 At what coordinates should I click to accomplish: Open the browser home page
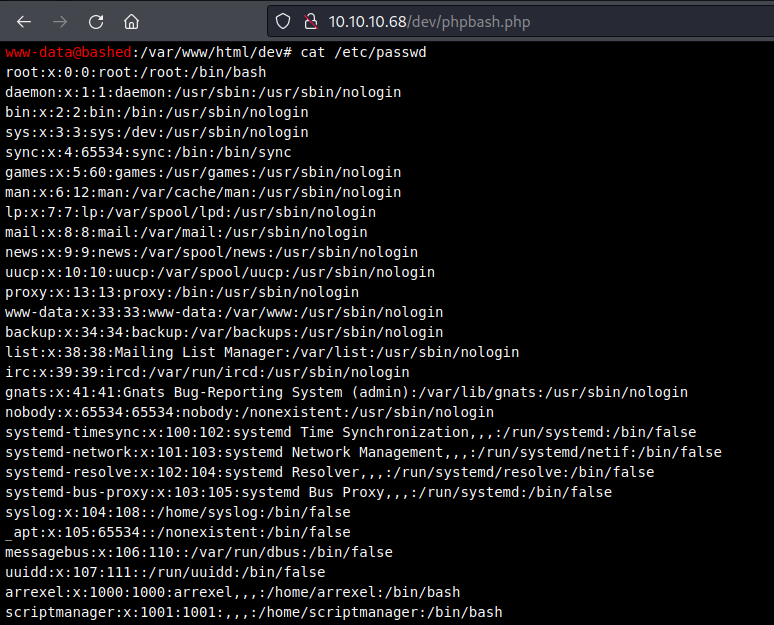131,21
